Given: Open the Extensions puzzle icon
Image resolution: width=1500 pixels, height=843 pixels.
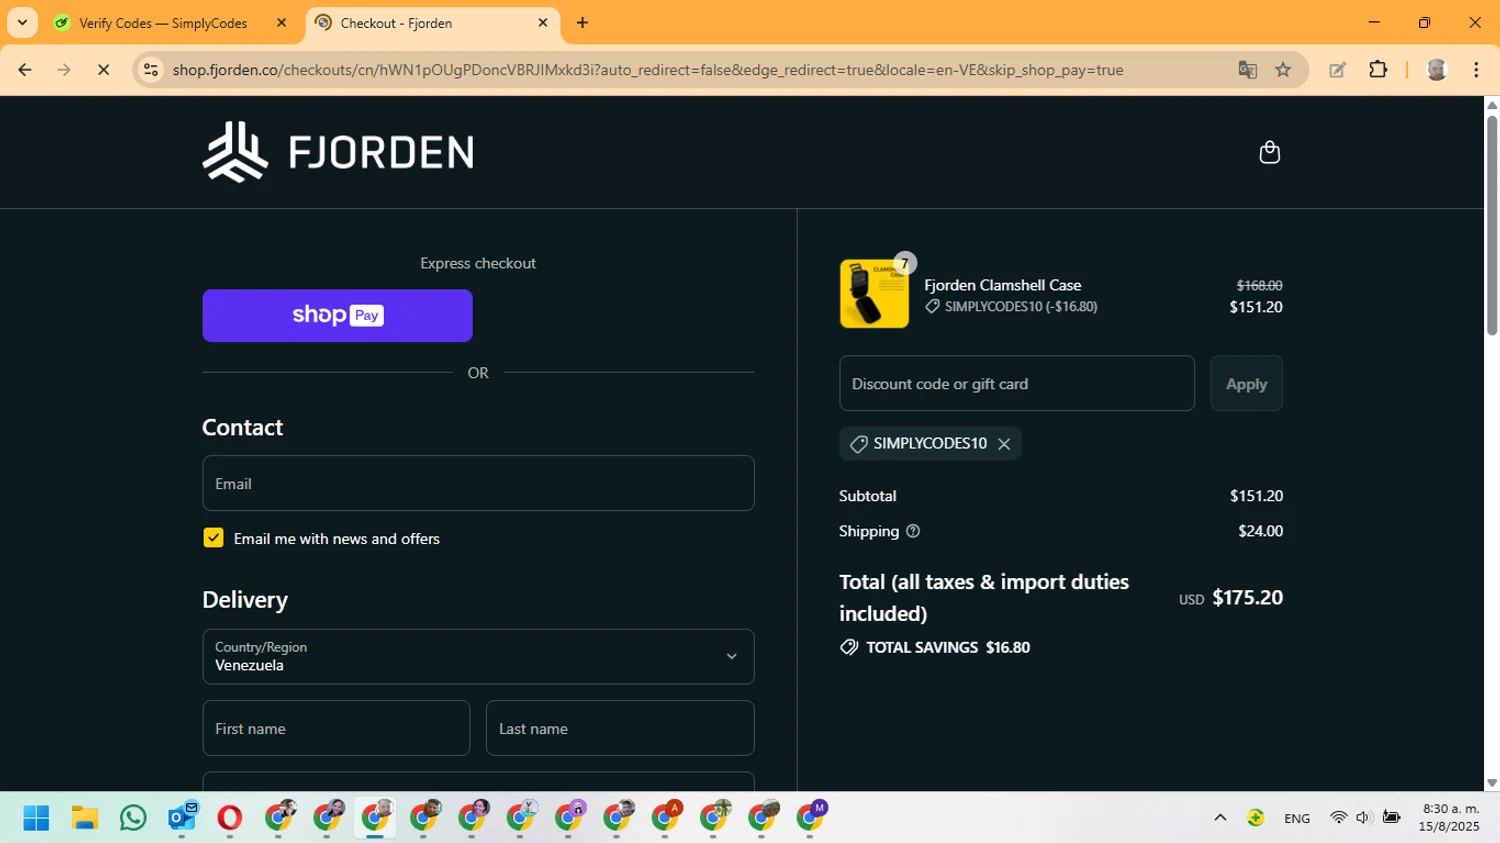Looking at the screenshot, I should pyautogui.click(x=1378, y=70).
